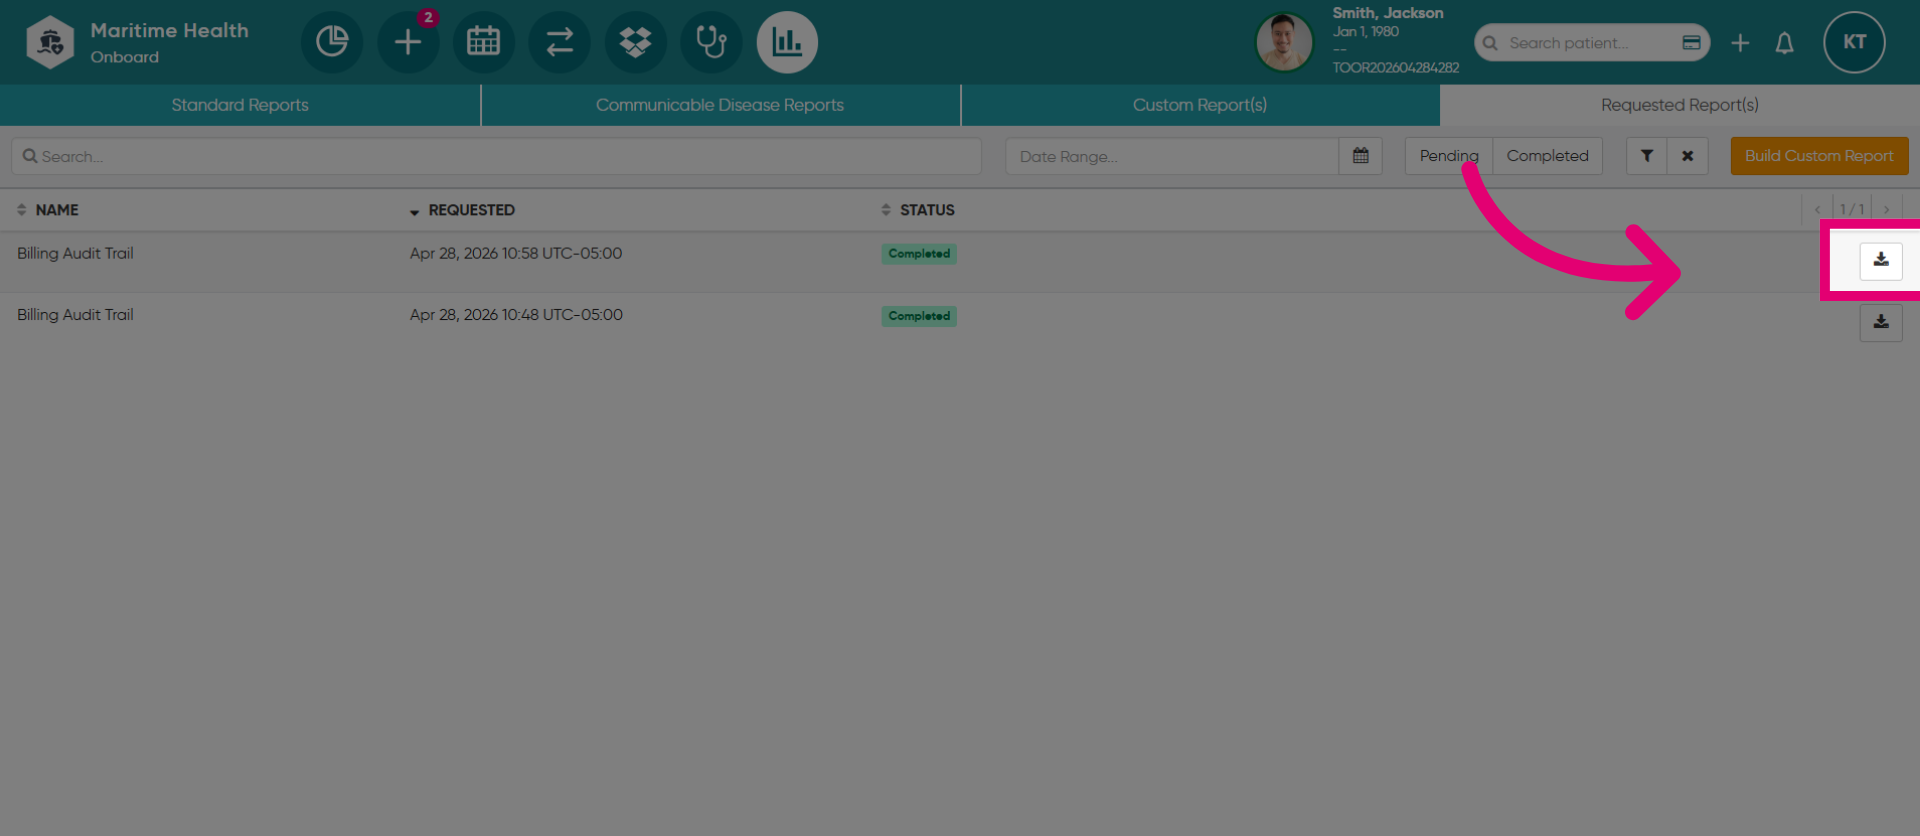1920x836 pixels.
Task: Click the 1 / 1 page indicator
Action: click(1852, 210)
